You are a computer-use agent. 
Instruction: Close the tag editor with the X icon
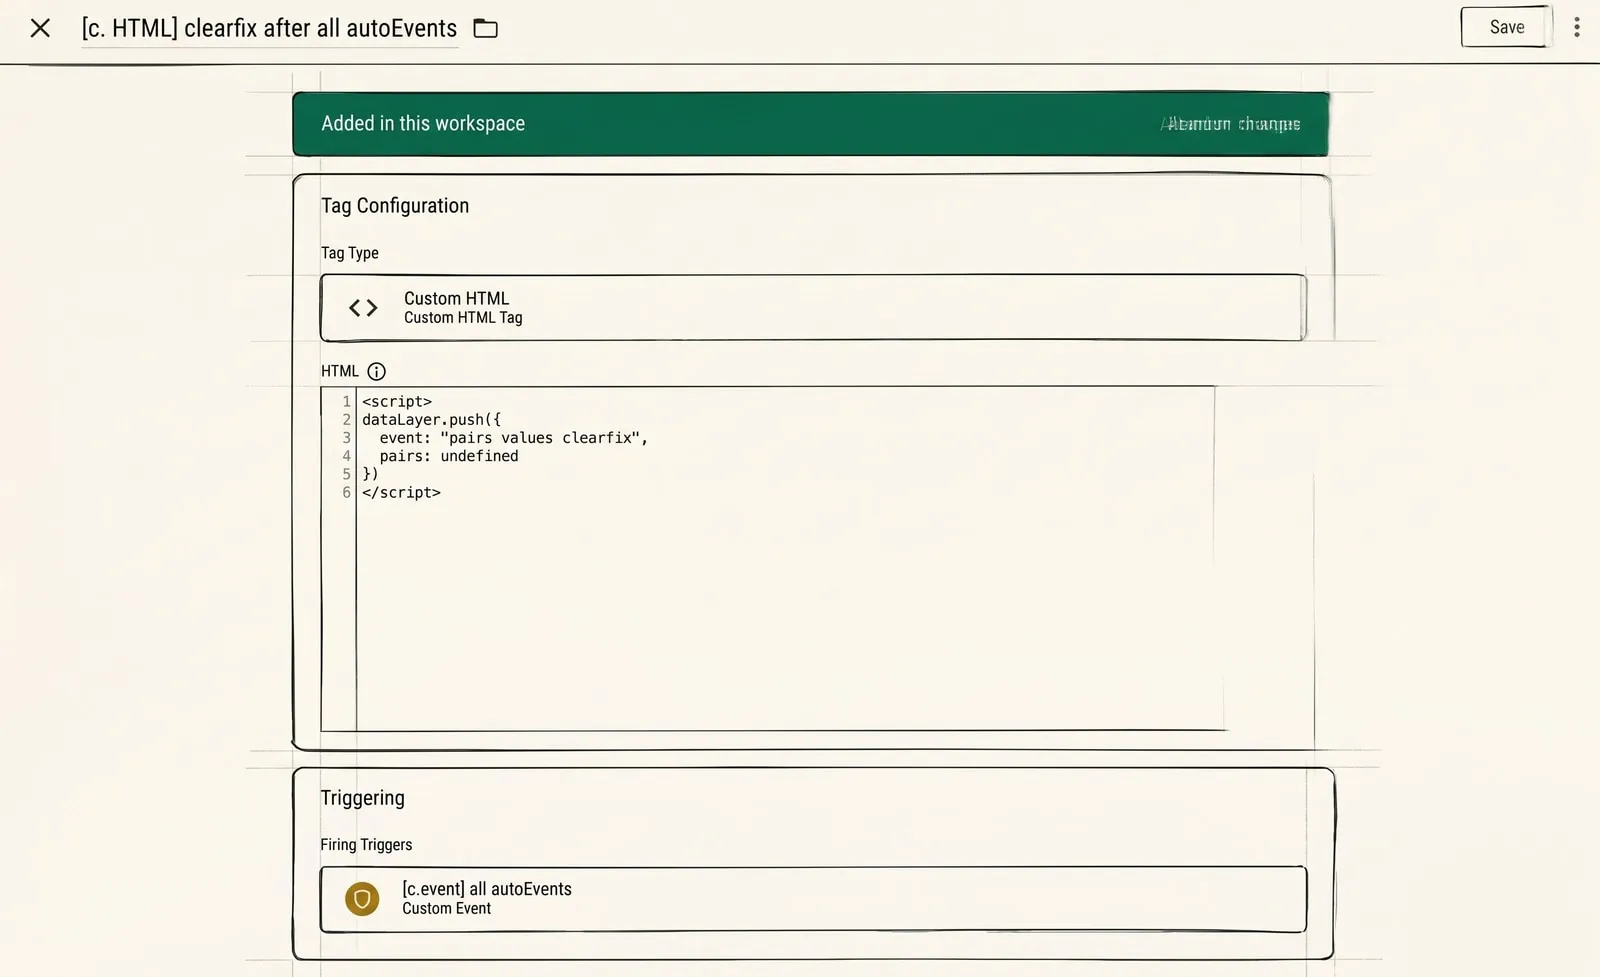[x=40, y=28]
